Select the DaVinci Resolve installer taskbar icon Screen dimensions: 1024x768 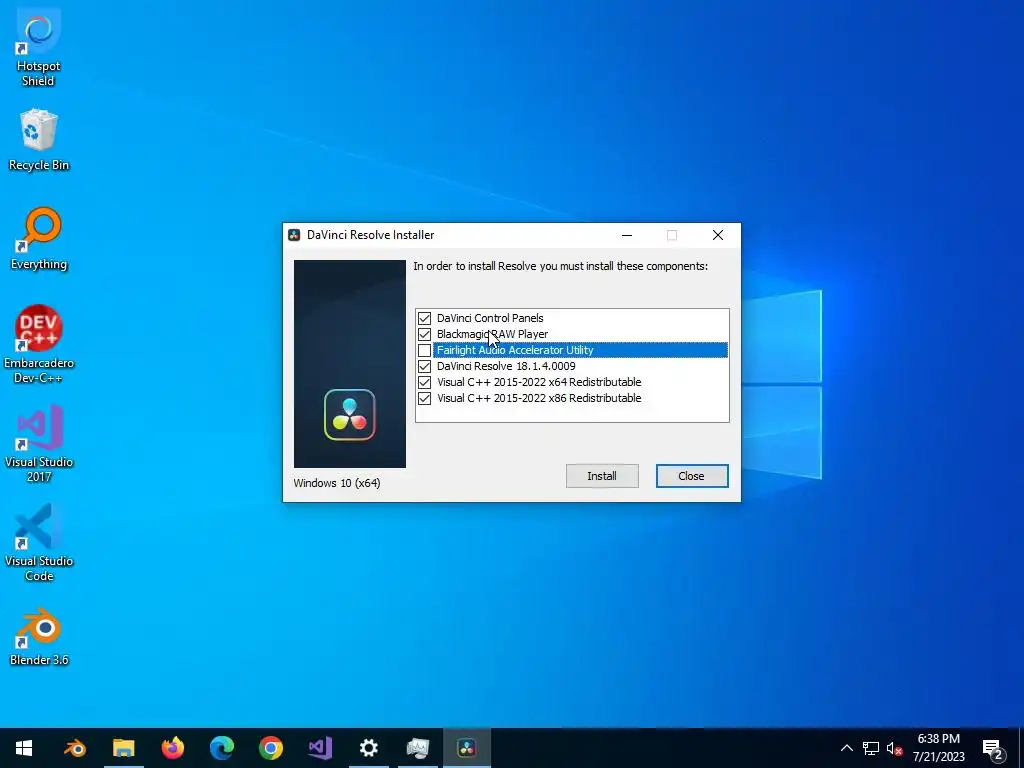[467, 748]
